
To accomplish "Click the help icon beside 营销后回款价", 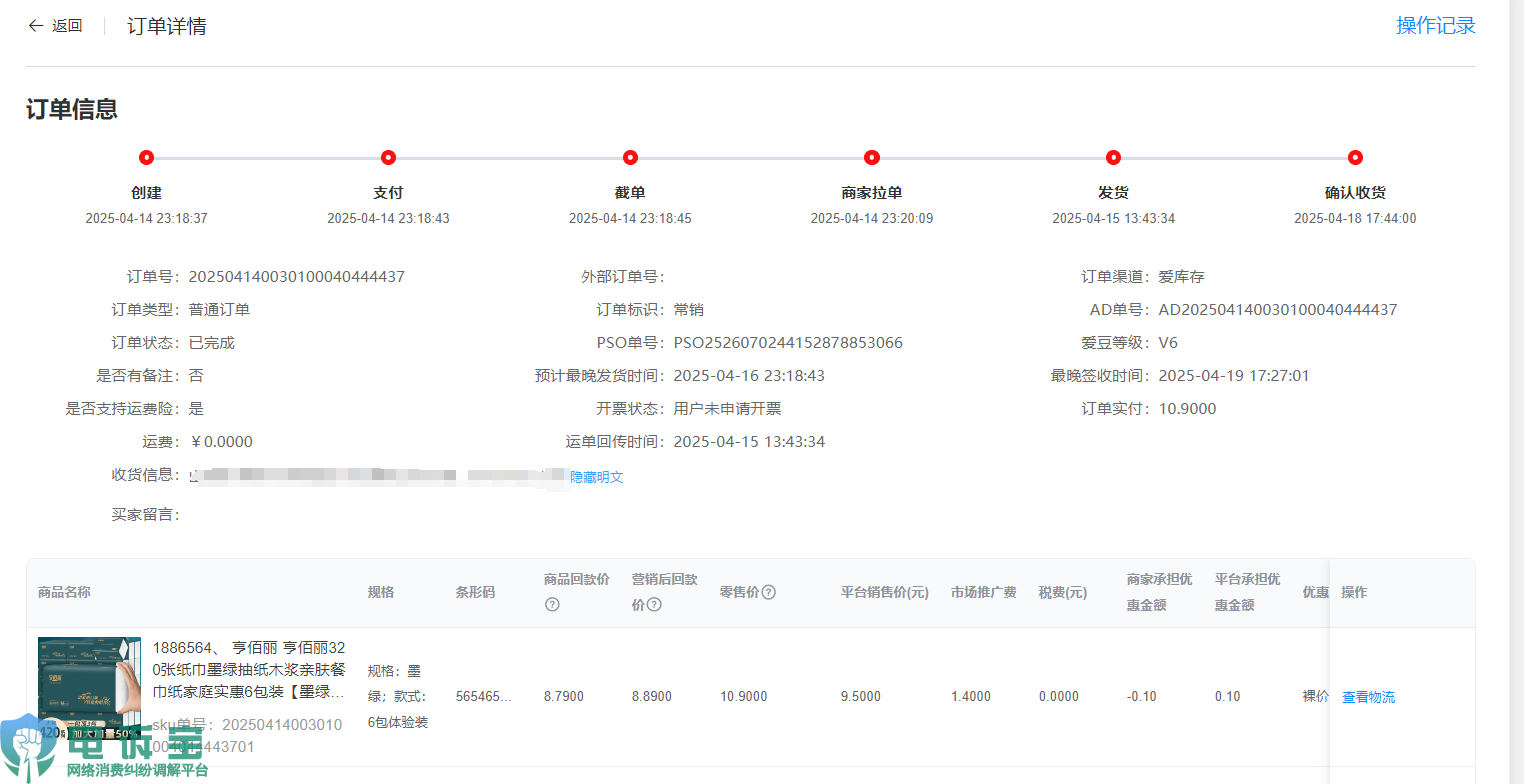I will [654, 605].
